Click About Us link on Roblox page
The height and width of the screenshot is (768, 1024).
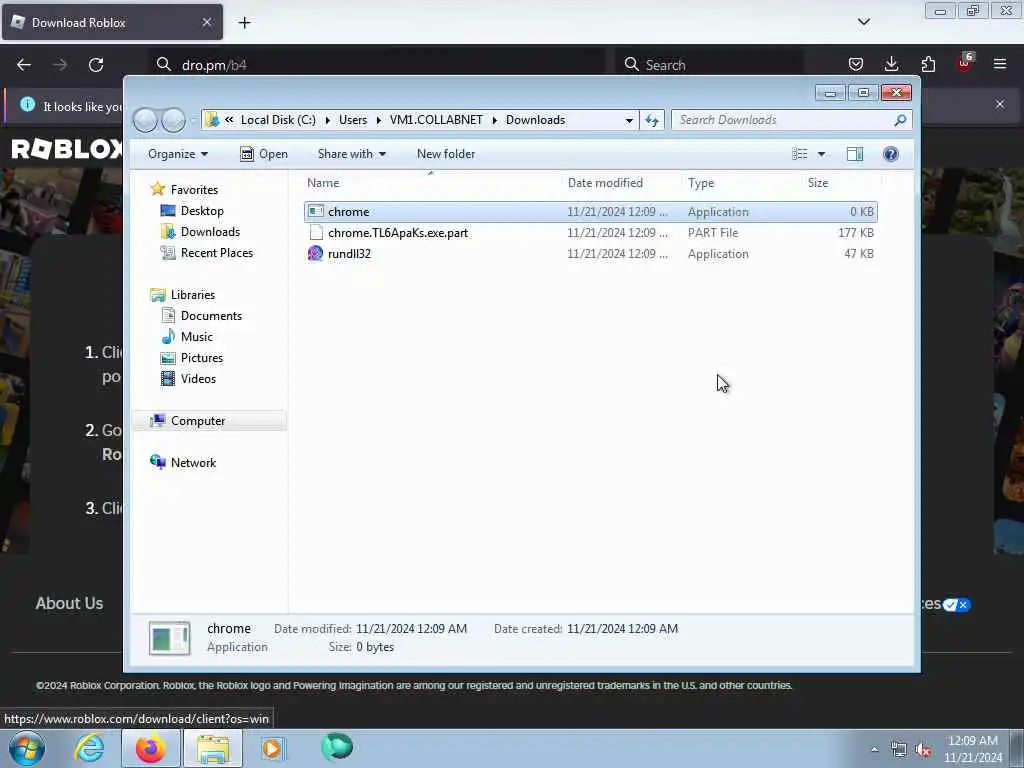(x=69, y=603)
